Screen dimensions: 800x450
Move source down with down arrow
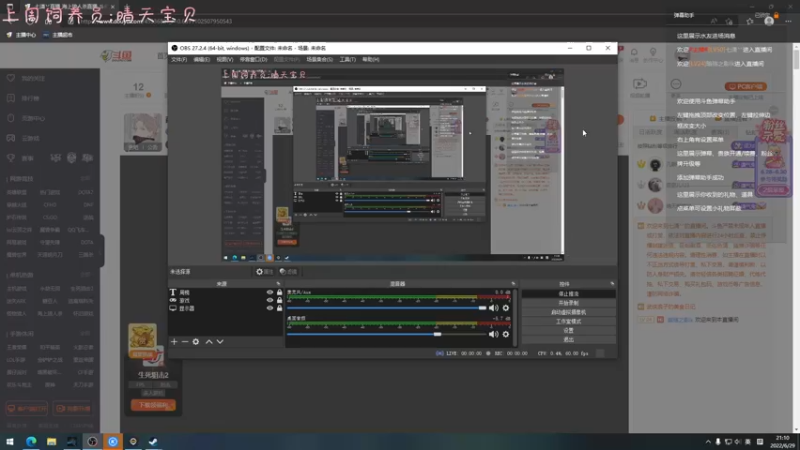(220, 341)
